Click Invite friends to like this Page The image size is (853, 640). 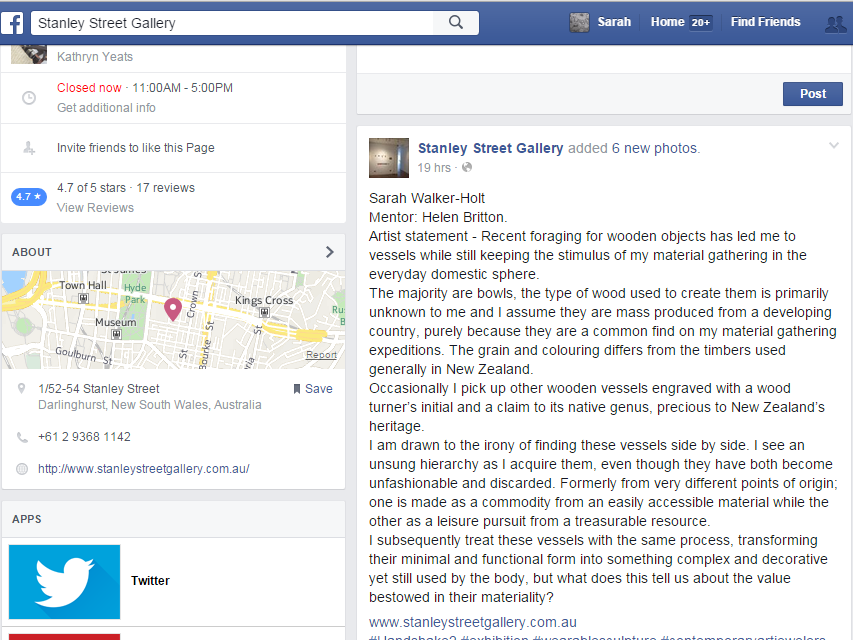135,148
